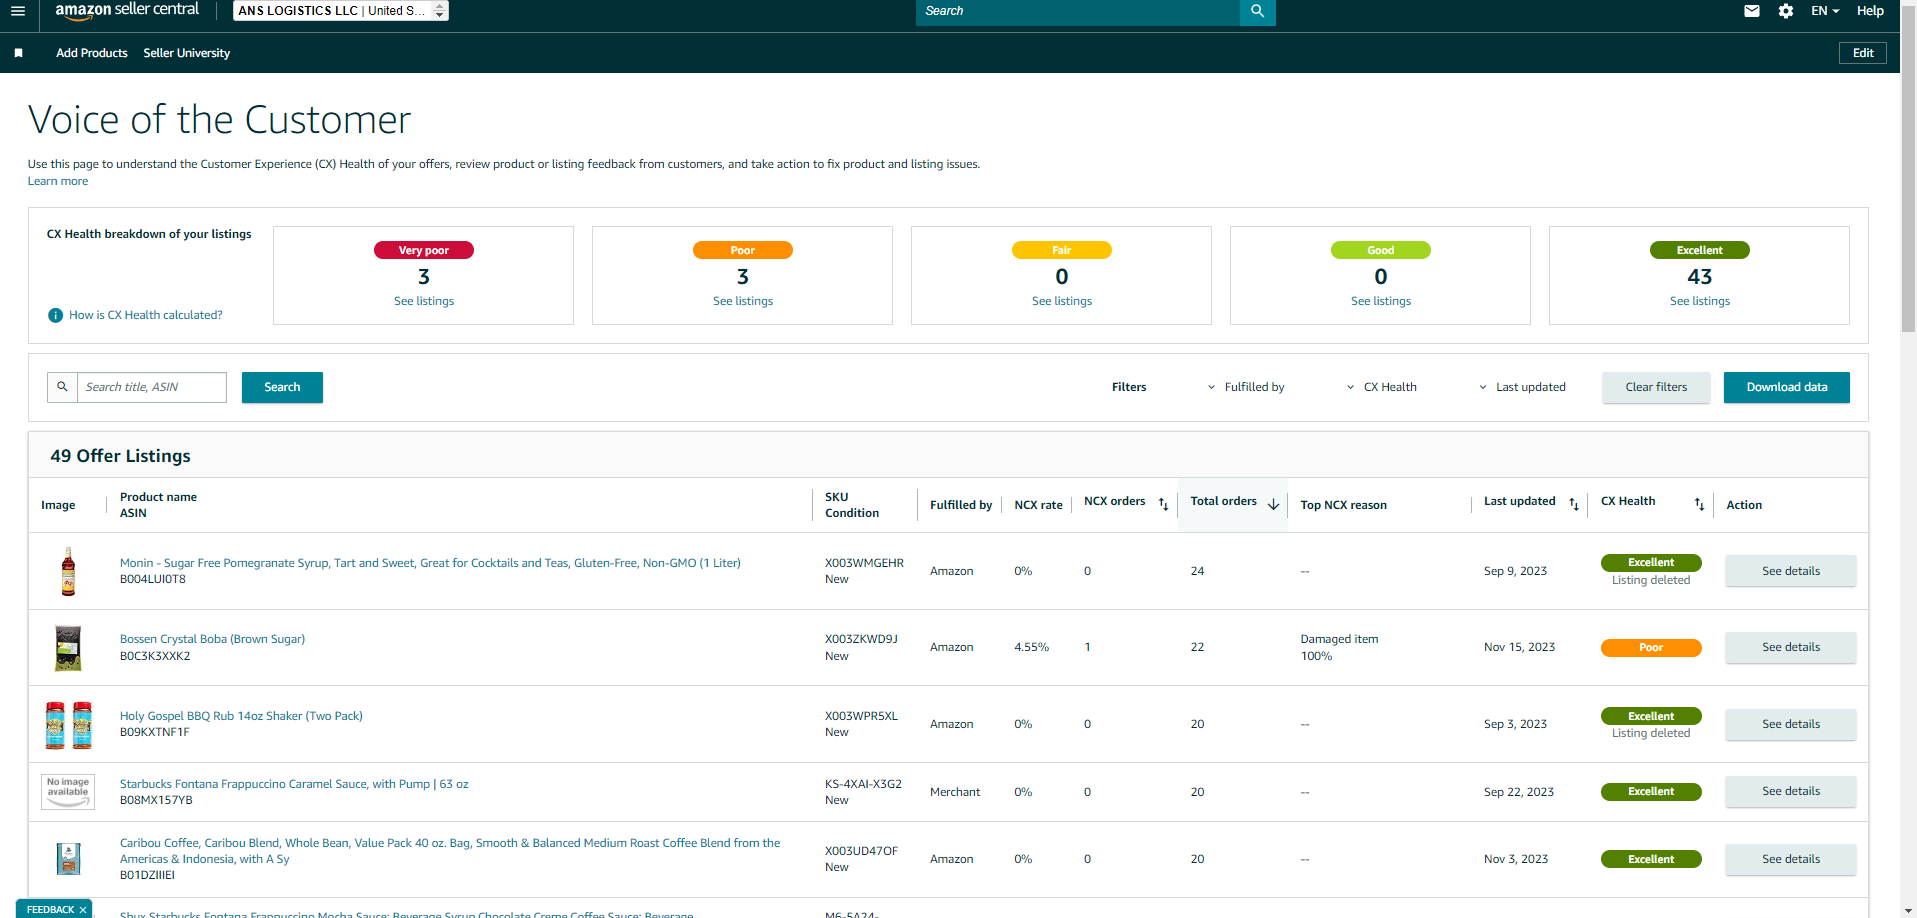Screen dimensions: 1917x918
Task: Open the Monin Sugar Free Pomegranate Syrup link
Action: [430, 563]
